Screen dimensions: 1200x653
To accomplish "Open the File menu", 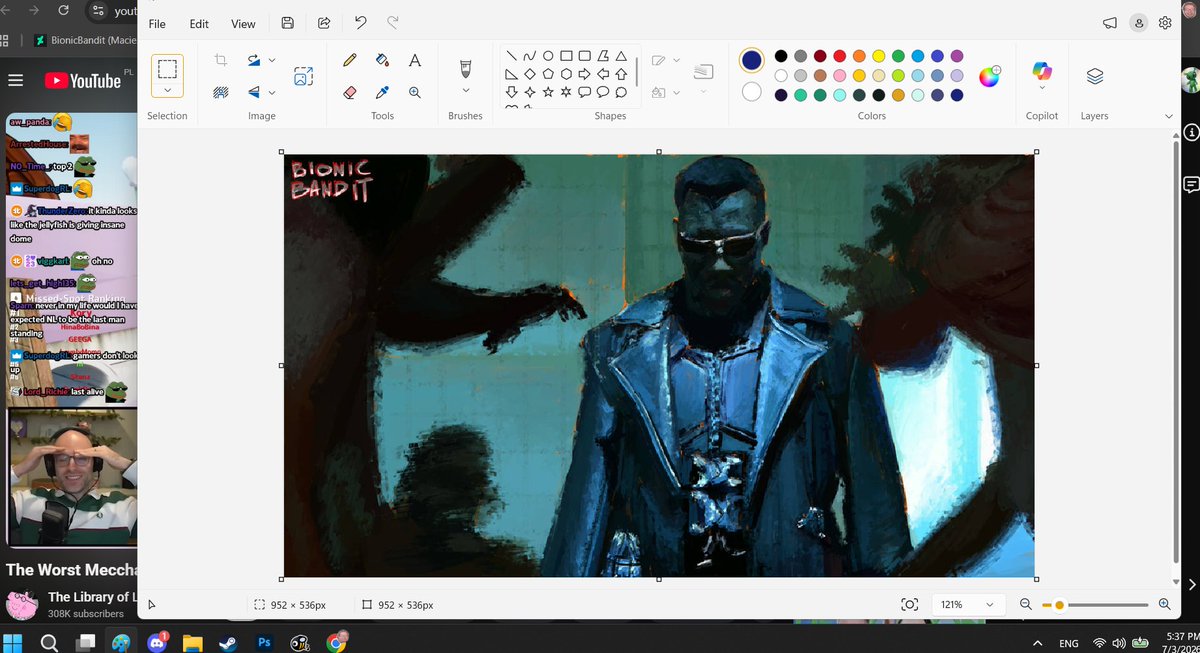I will pyautogui.click(x=157, y=23).
